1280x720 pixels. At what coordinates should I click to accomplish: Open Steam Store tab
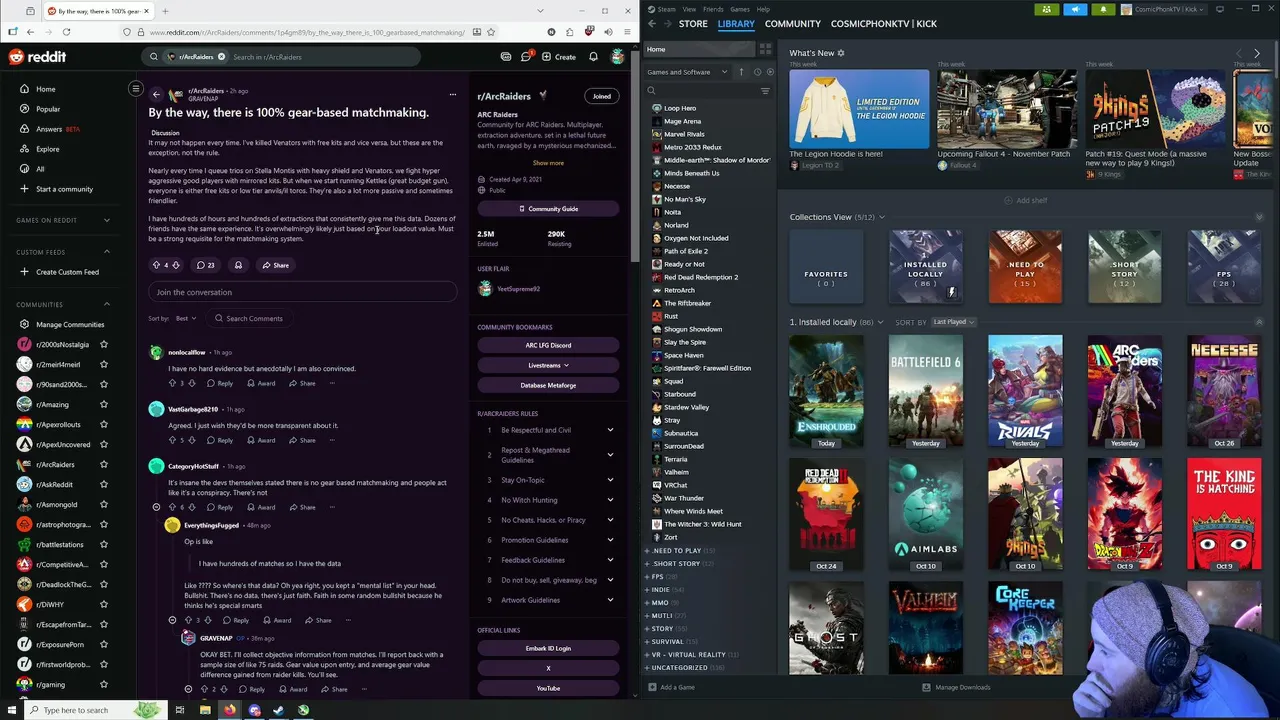pyautogui.click(x=693, y=24)
